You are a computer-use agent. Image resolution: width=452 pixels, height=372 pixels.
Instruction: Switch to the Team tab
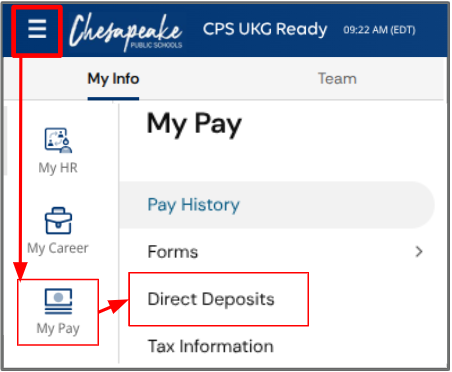point(337,79)
